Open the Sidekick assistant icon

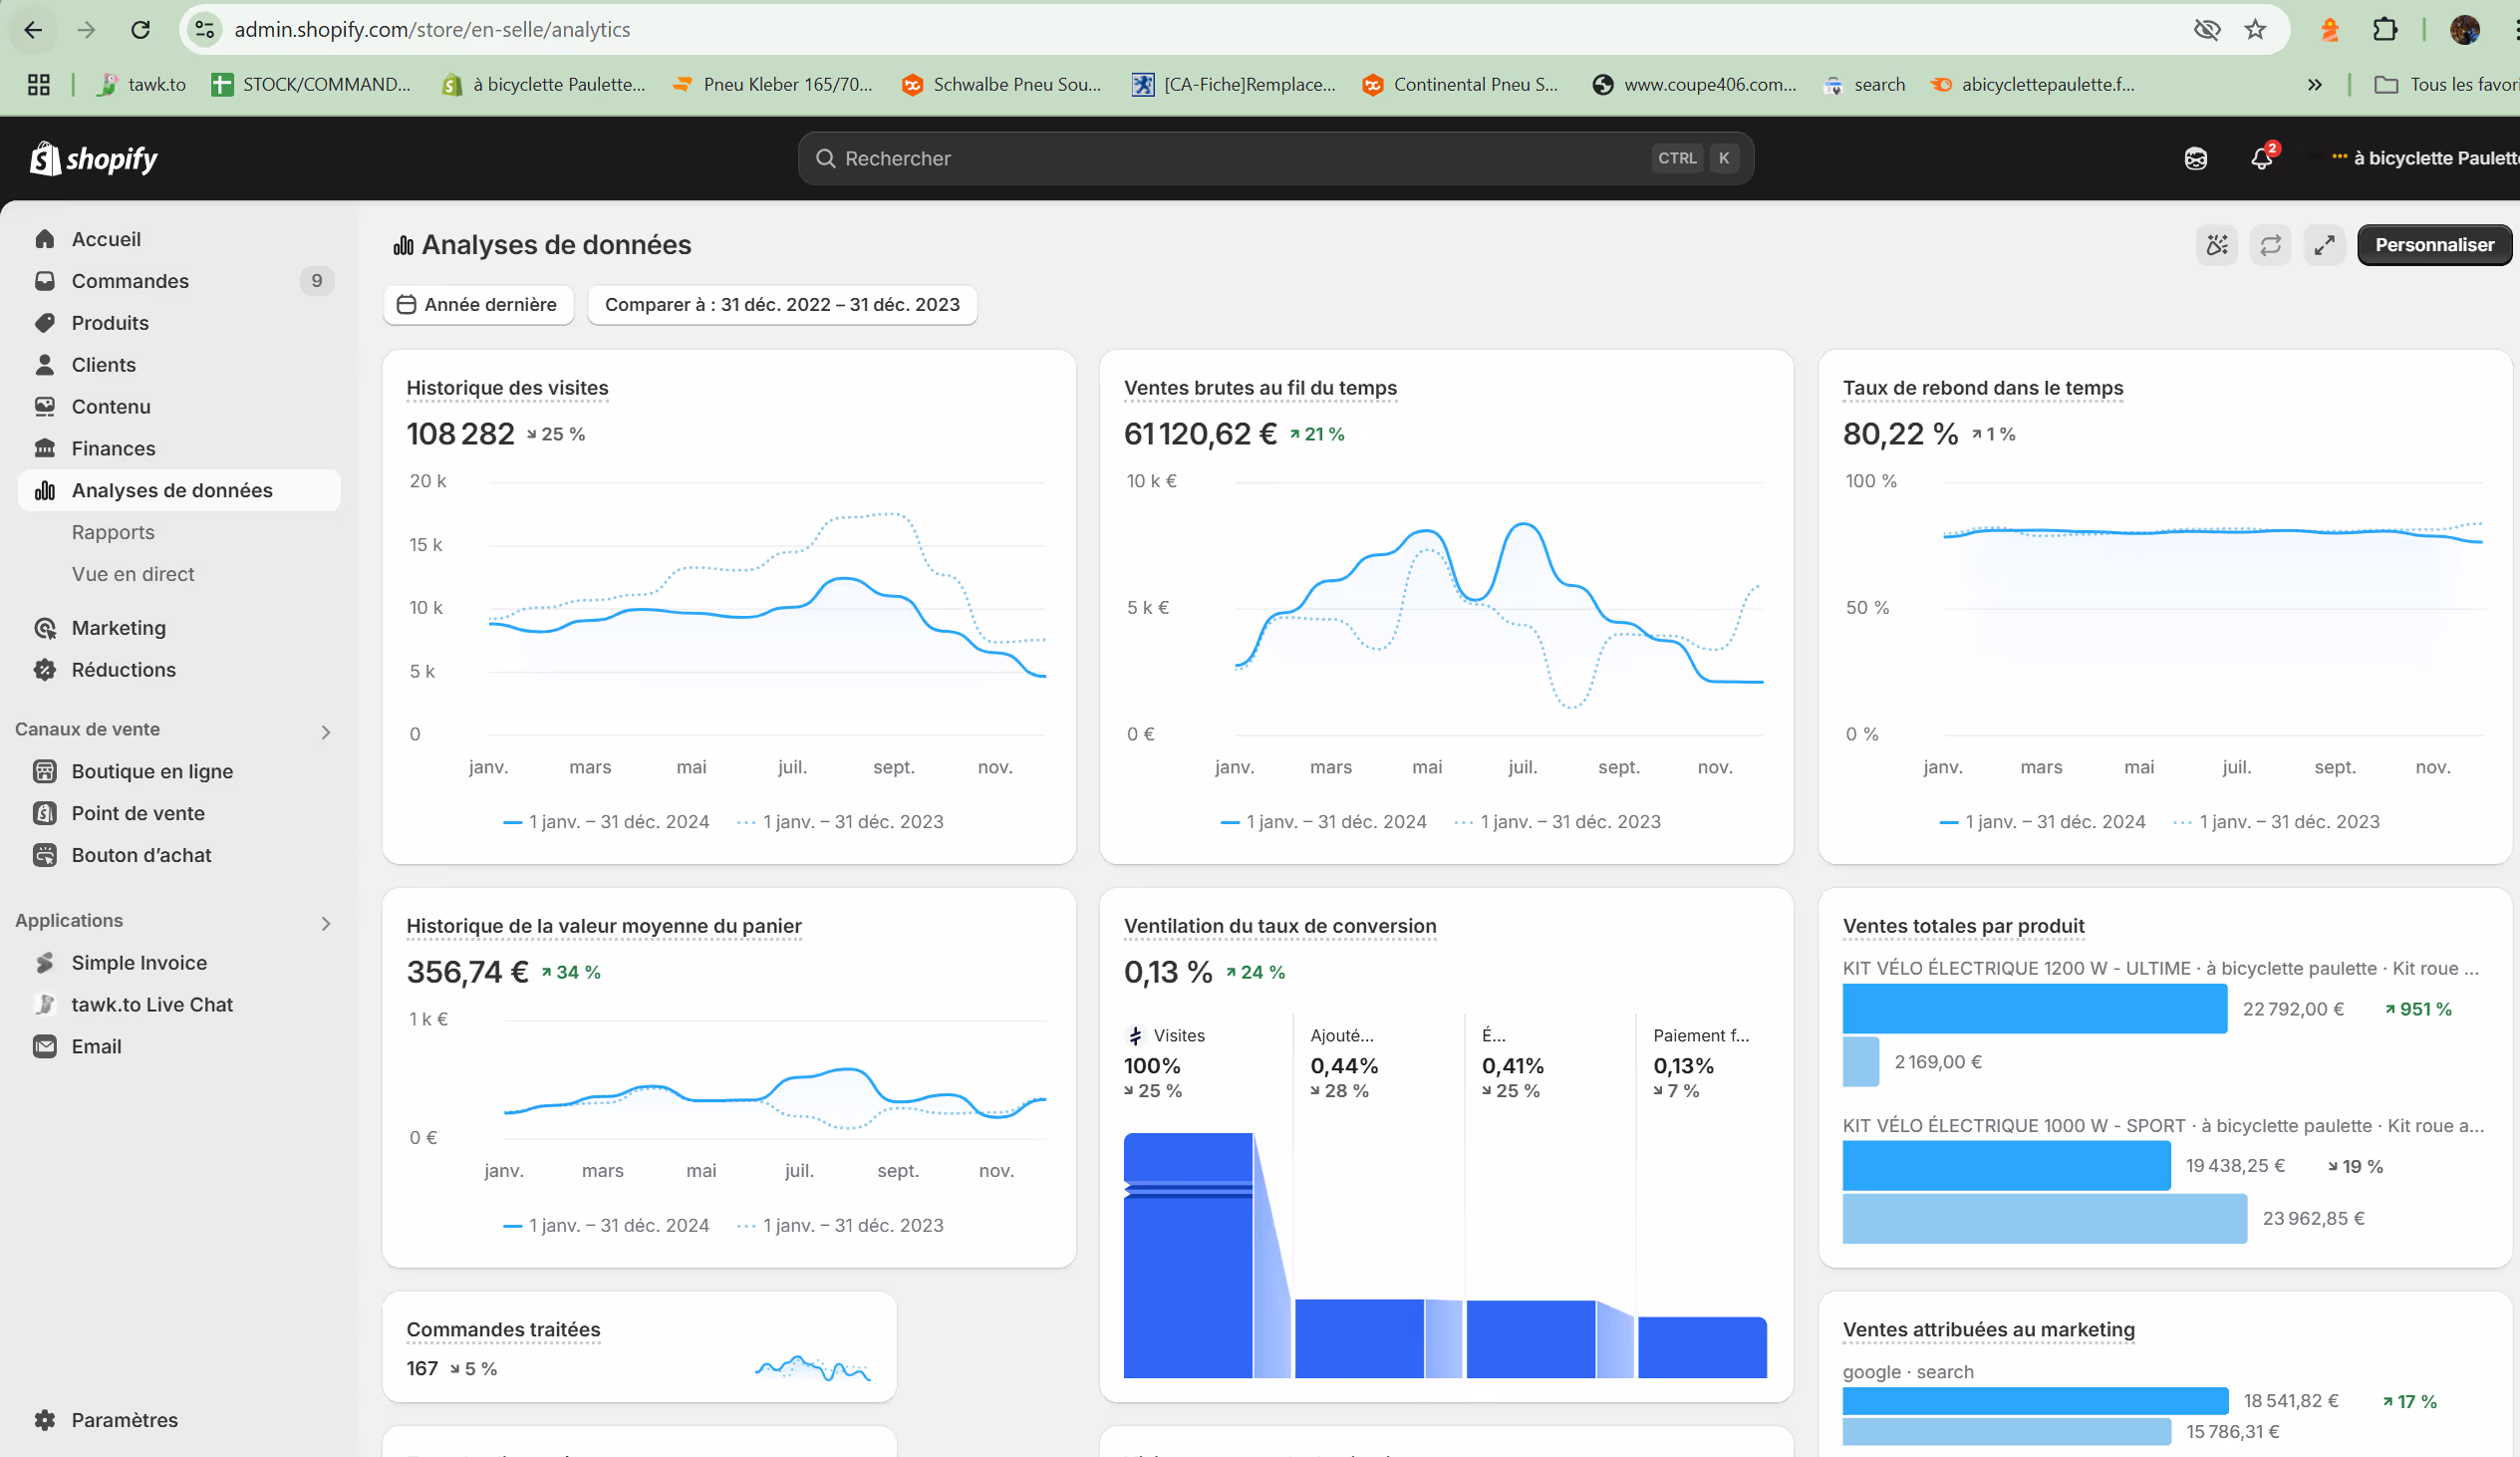pos(2195,158)
